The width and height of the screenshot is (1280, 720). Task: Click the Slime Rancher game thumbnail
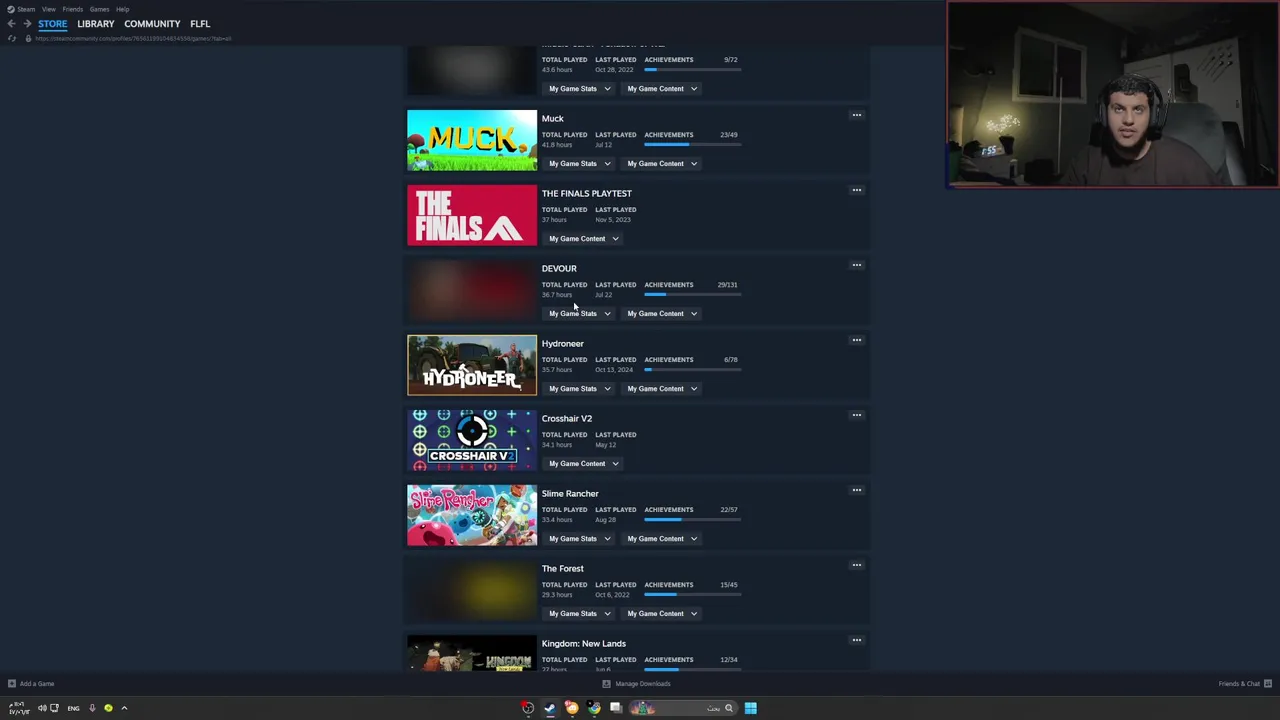click(x=472, y=515)
